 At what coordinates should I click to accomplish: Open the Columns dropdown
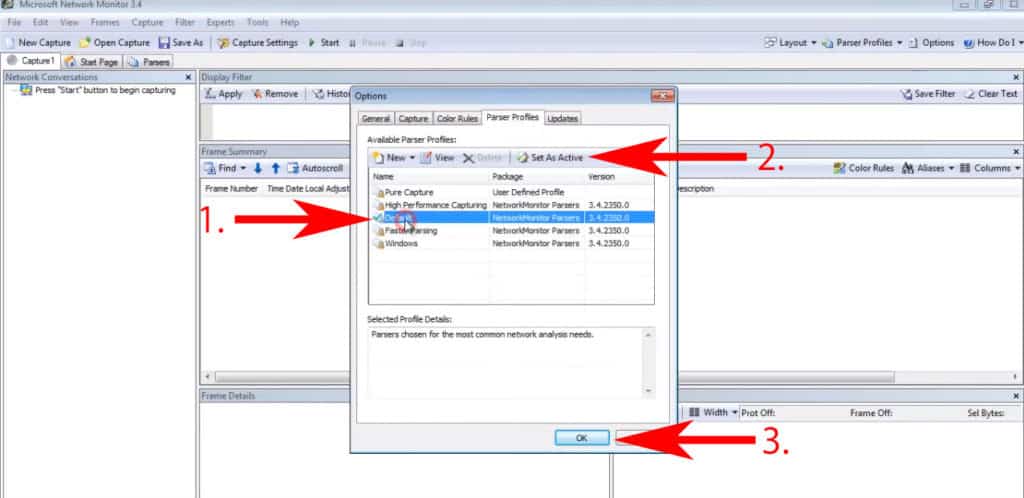point(991,168)
